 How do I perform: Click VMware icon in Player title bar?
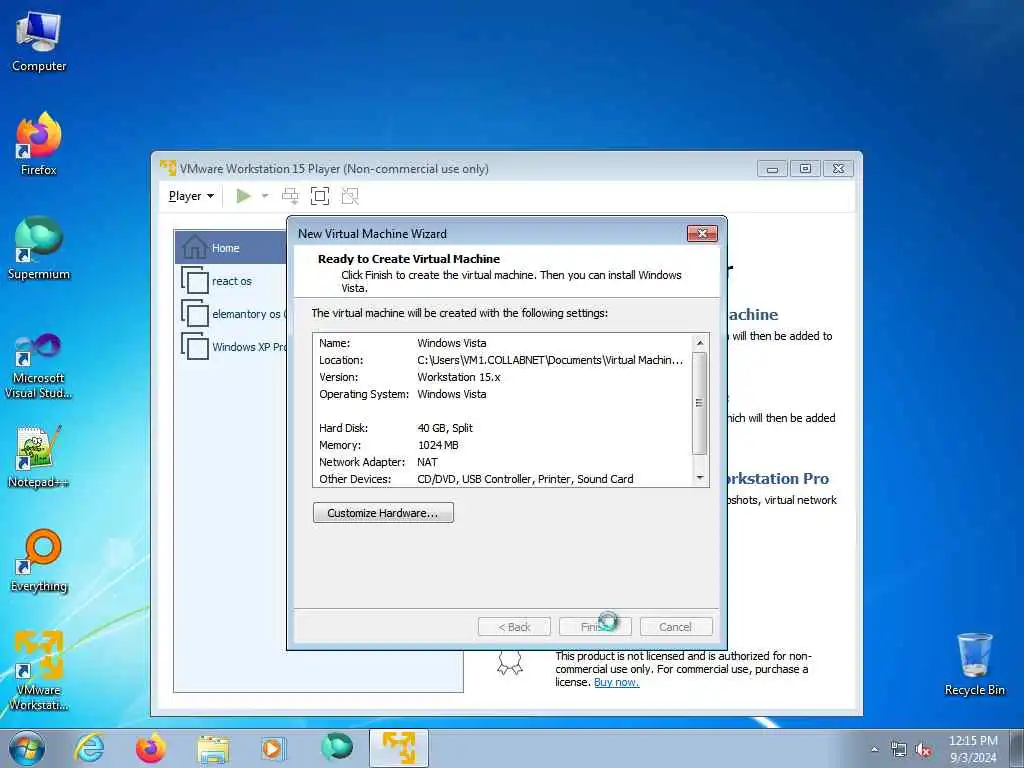pos(168,168)
